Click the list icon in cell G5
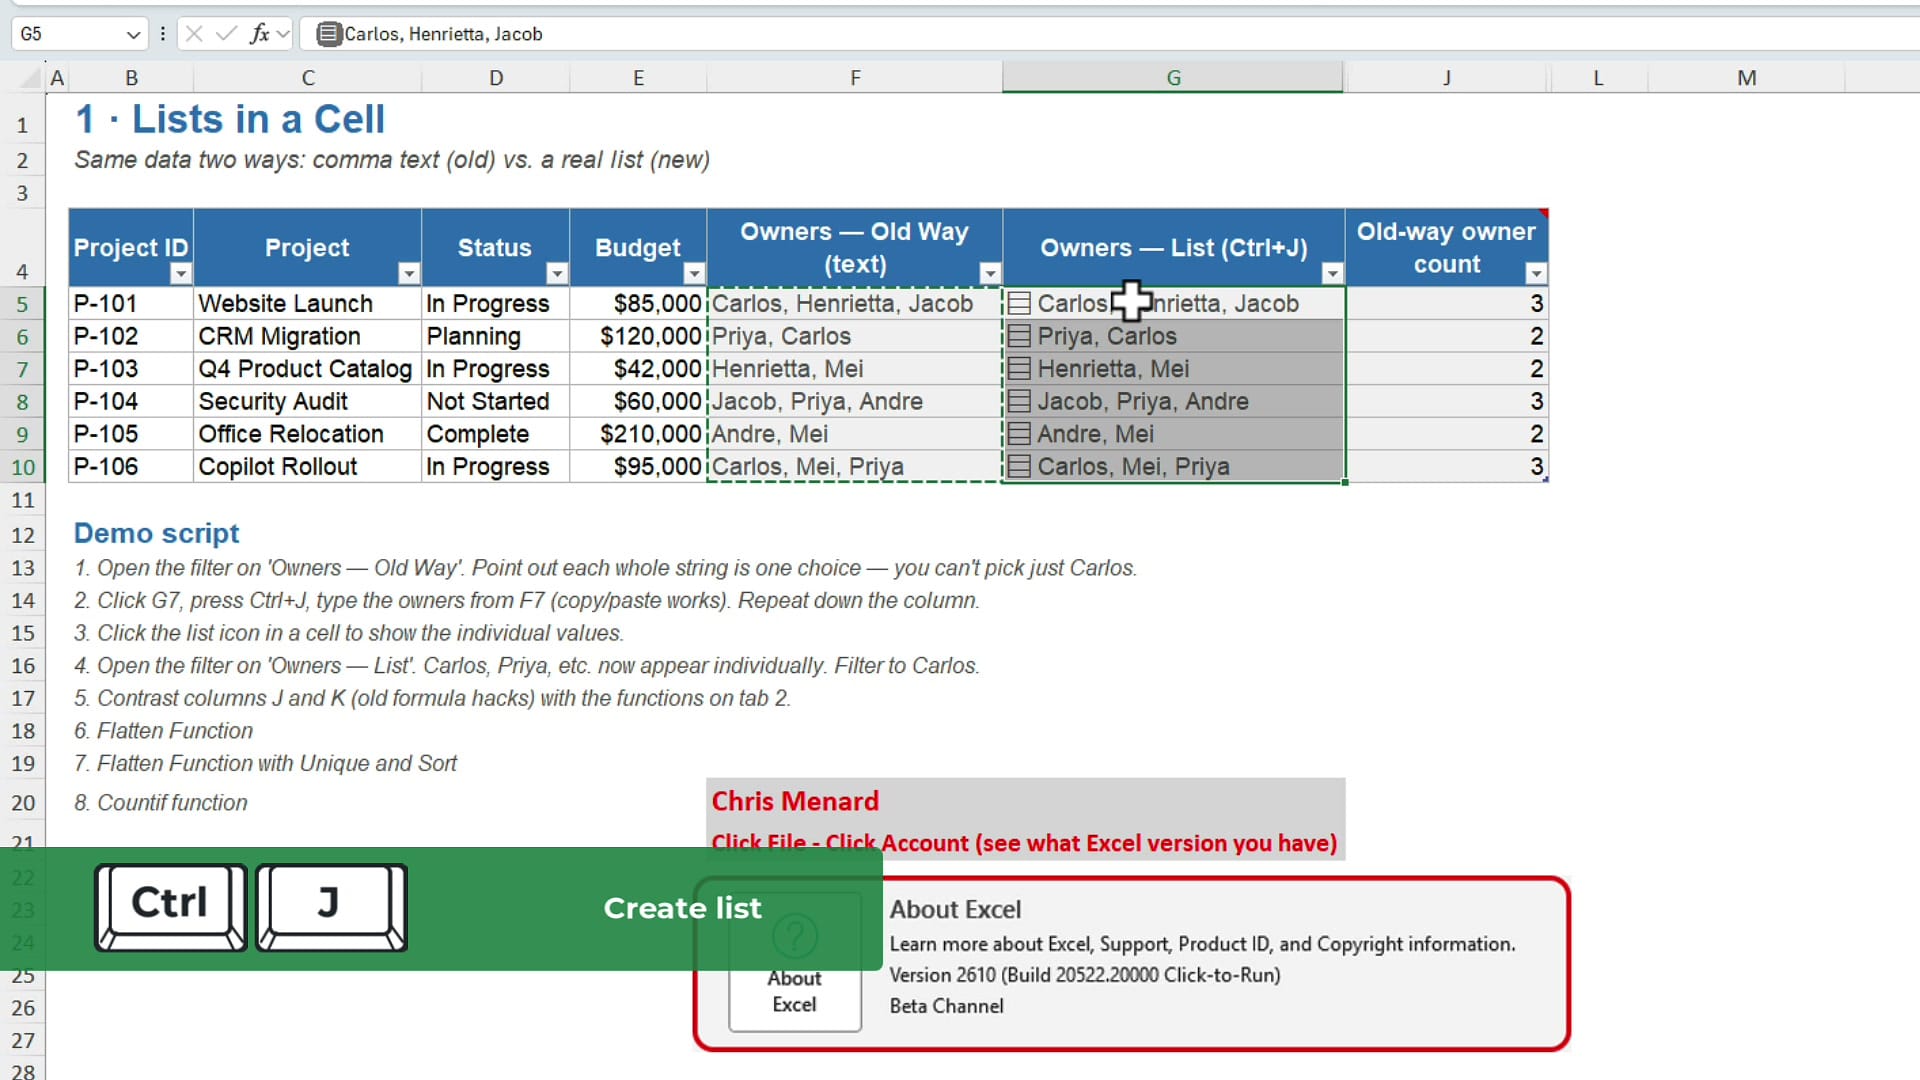Image resolution: width=1920 pixels, height=1080 pixels. [1019, 303]
